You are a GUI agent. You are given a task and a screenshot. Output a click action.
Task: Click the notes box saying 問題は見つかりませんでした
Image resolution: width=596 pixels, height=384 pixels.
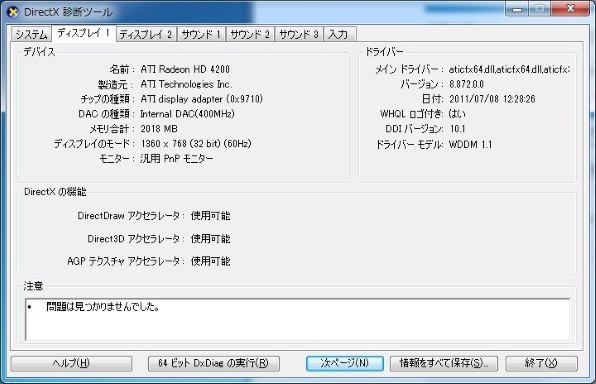(x=297, y=319)
